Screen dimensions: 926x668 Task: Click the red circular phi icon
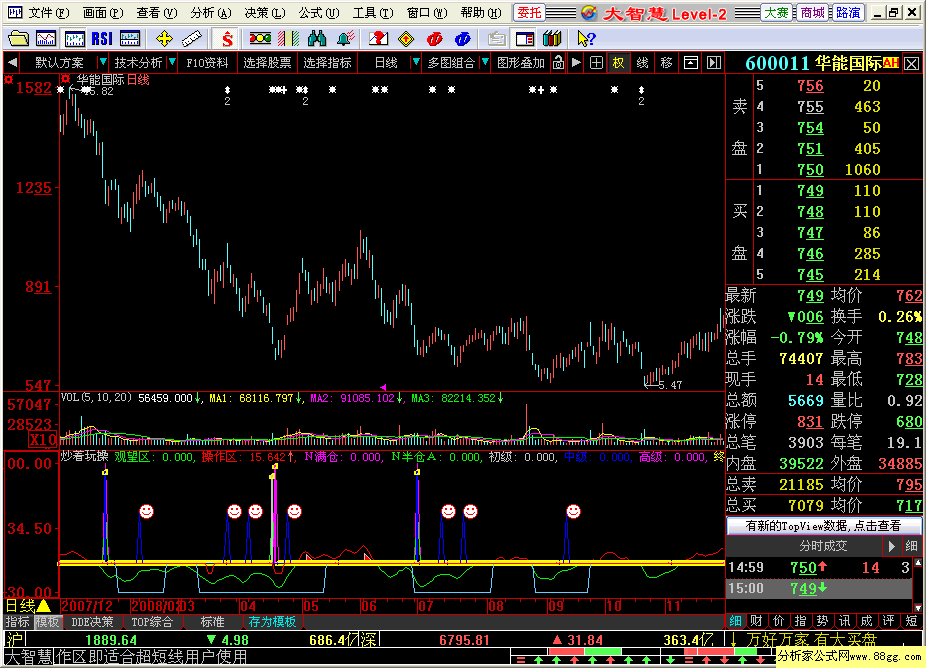(x=435, y=39)
